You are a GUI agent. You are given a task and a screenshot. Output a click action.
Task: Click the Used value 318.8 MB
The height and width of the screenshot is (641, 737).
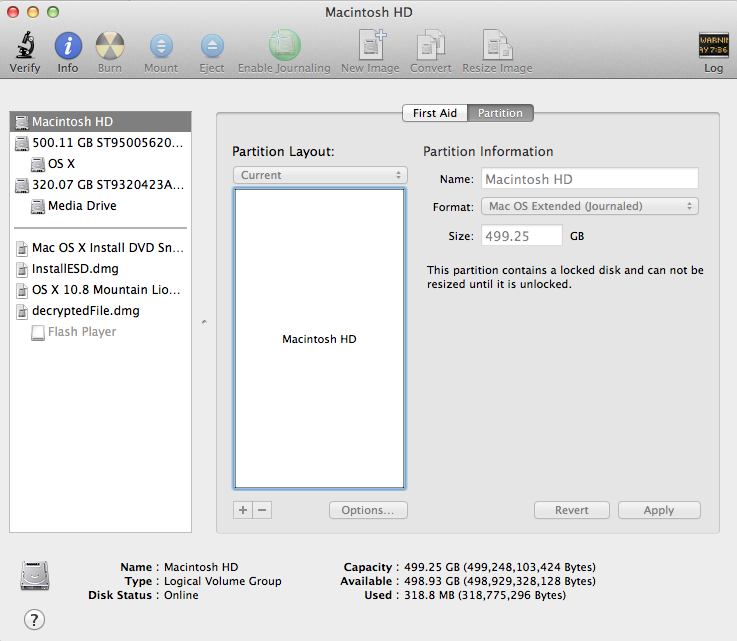tap(485, 595)
